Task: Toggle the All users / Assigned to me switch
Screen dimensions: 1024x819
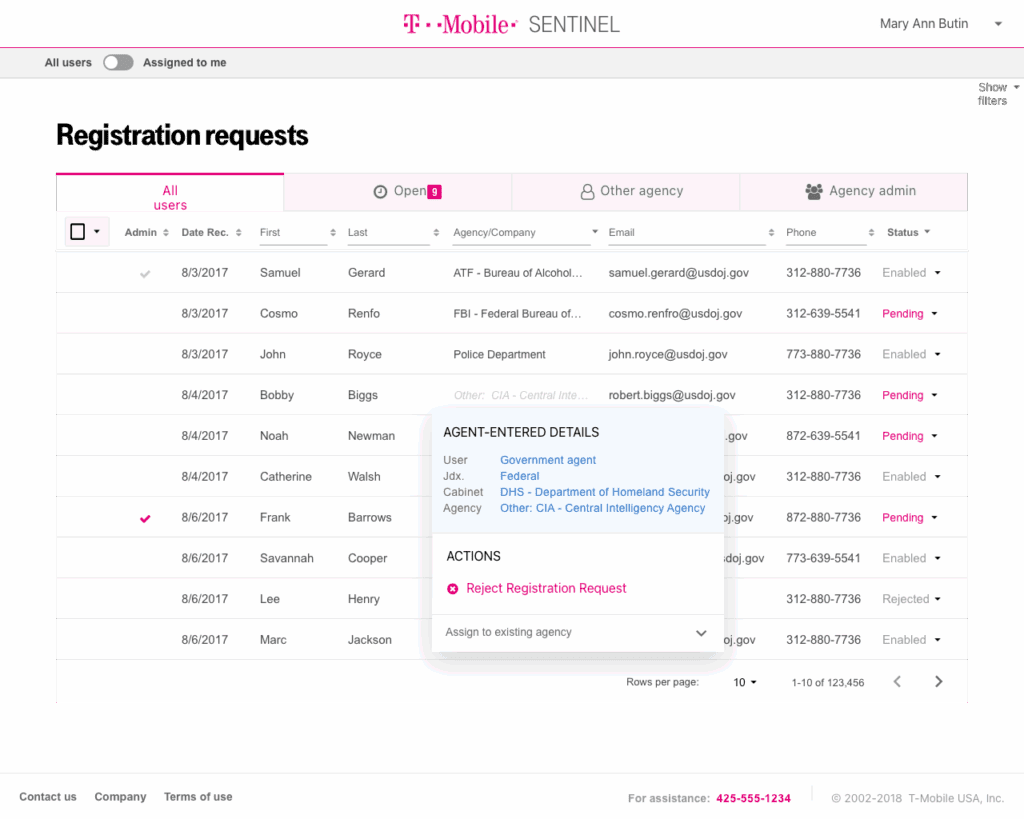Action: (x=118, y=63)
